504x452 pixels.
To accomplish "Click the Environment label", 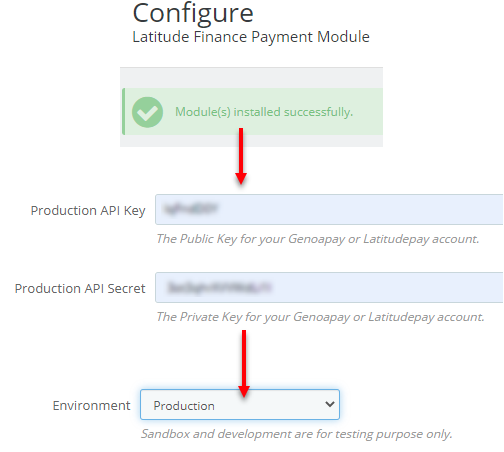I will coord(91,406).
